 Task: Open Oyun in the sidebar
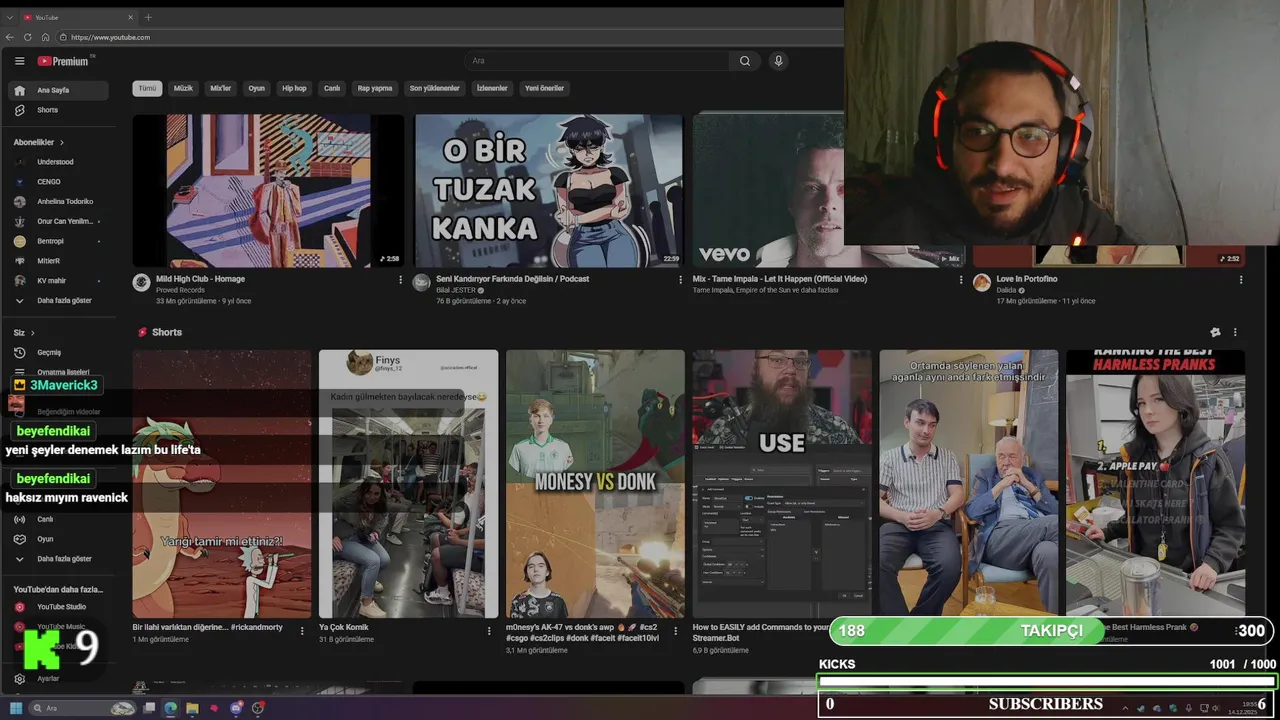pos(58,539)
